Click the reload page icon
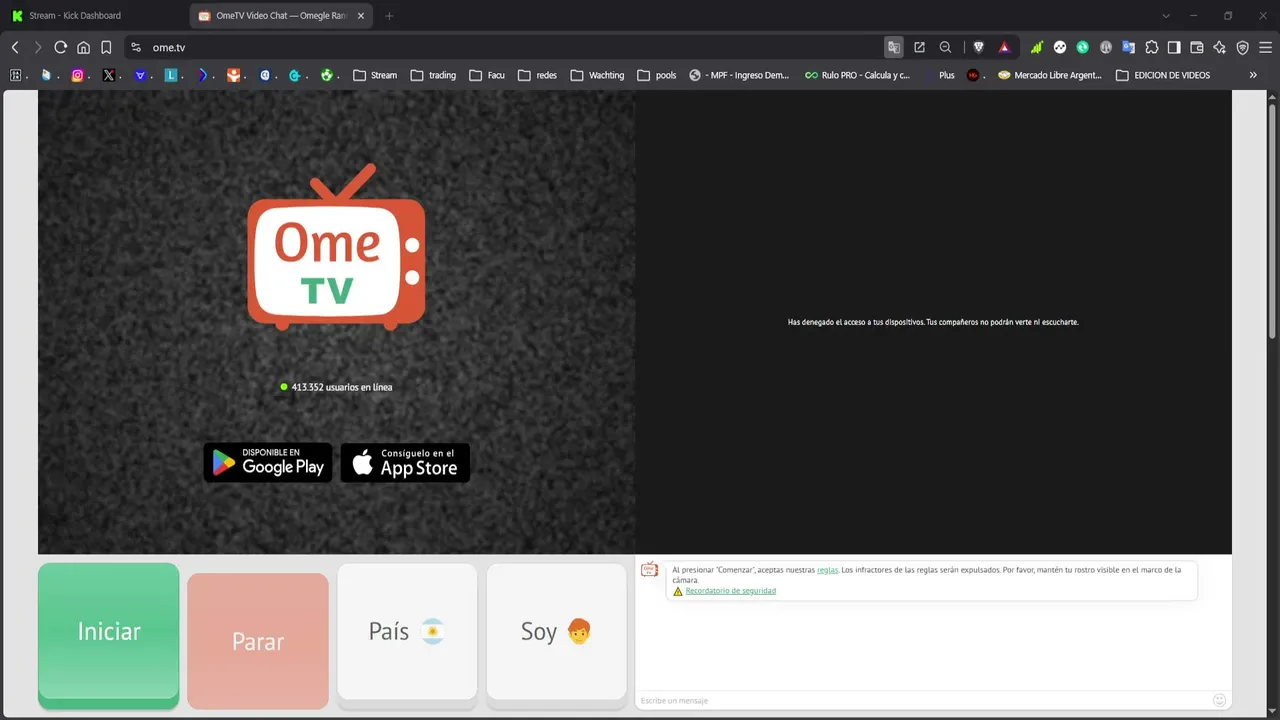The width and height of the screenshot is (1280, 720). click(x=60, y=47)
